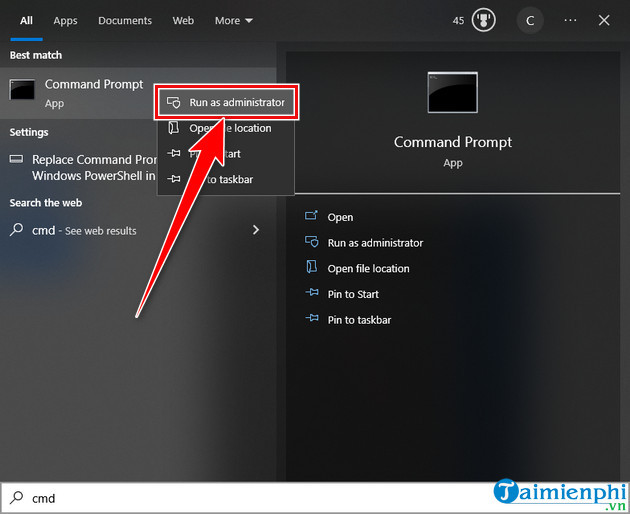This screenshot has height=514, width=630.
Task: Click Pin to taskbar in preview pane
Action: [x=359, y=320]
